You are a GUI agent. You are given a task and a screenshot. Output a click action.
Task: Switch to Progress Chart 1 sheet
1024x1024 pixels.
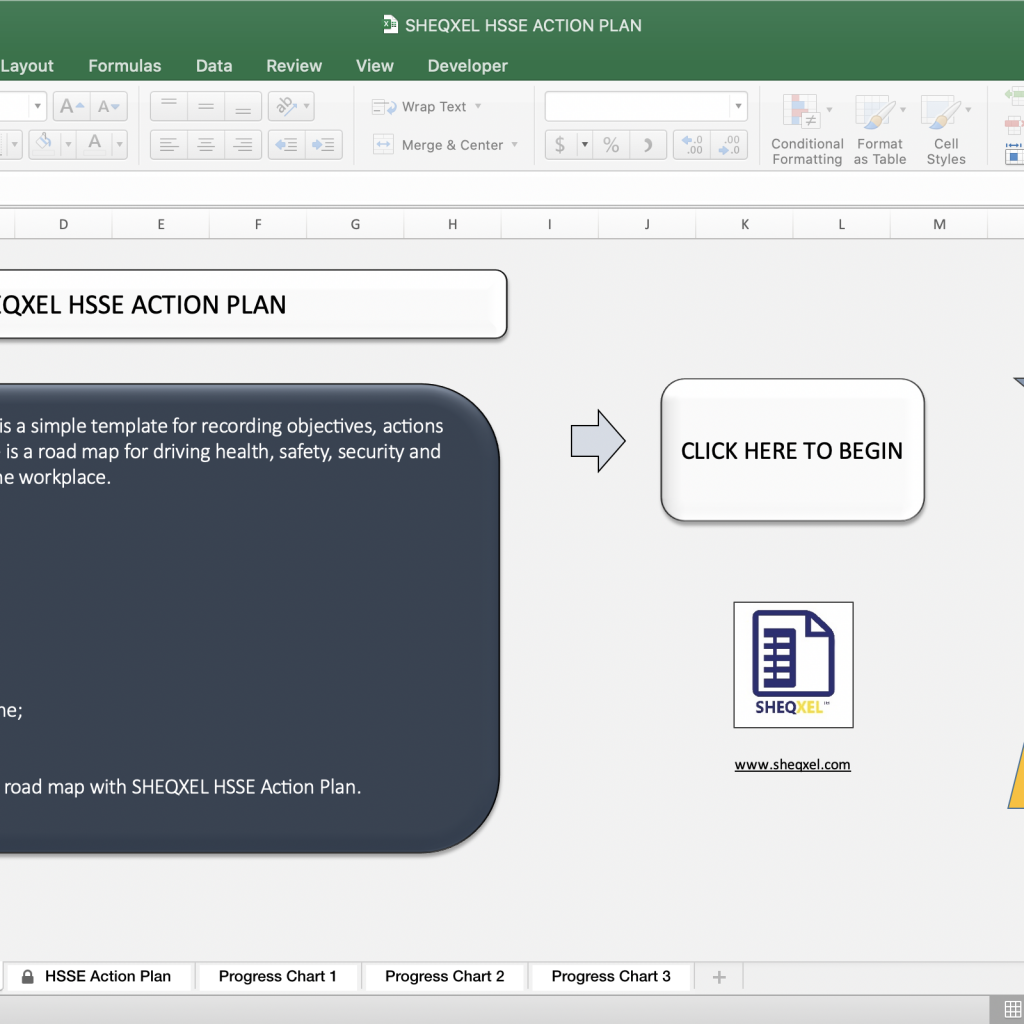(278, 976)
